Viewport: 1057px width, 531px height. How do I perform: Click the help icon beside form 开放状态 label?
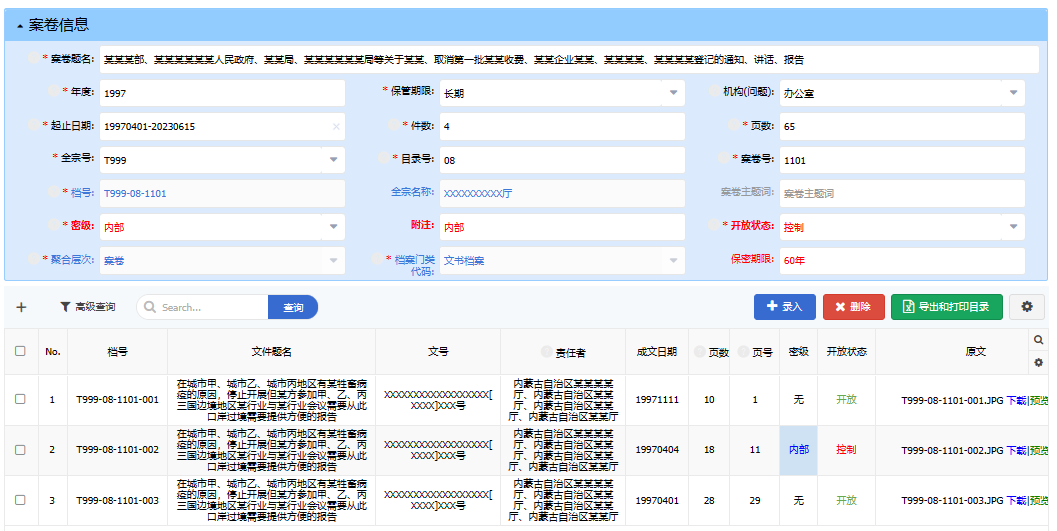[714, 224]
